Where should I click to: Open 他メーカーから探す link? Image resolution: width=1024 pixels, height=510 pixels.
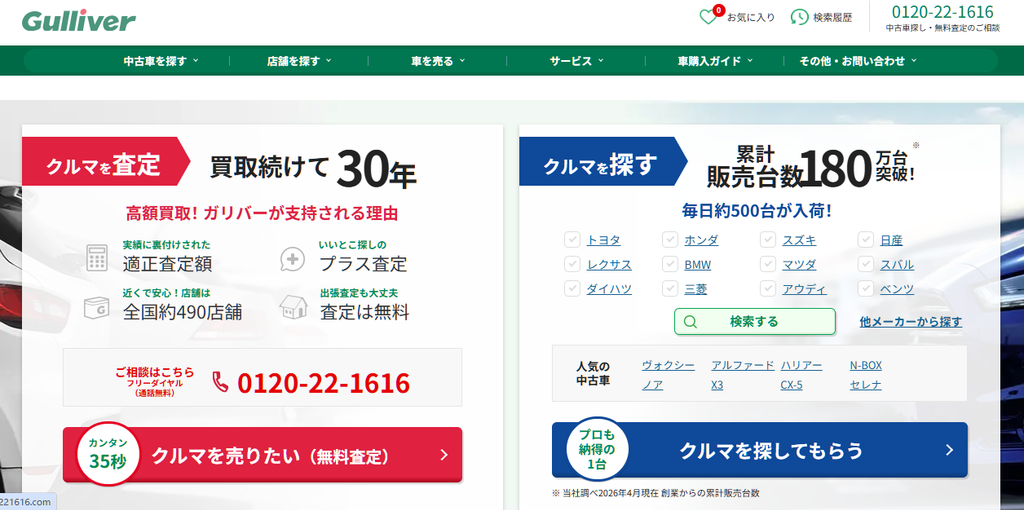[x=911, y=322]
